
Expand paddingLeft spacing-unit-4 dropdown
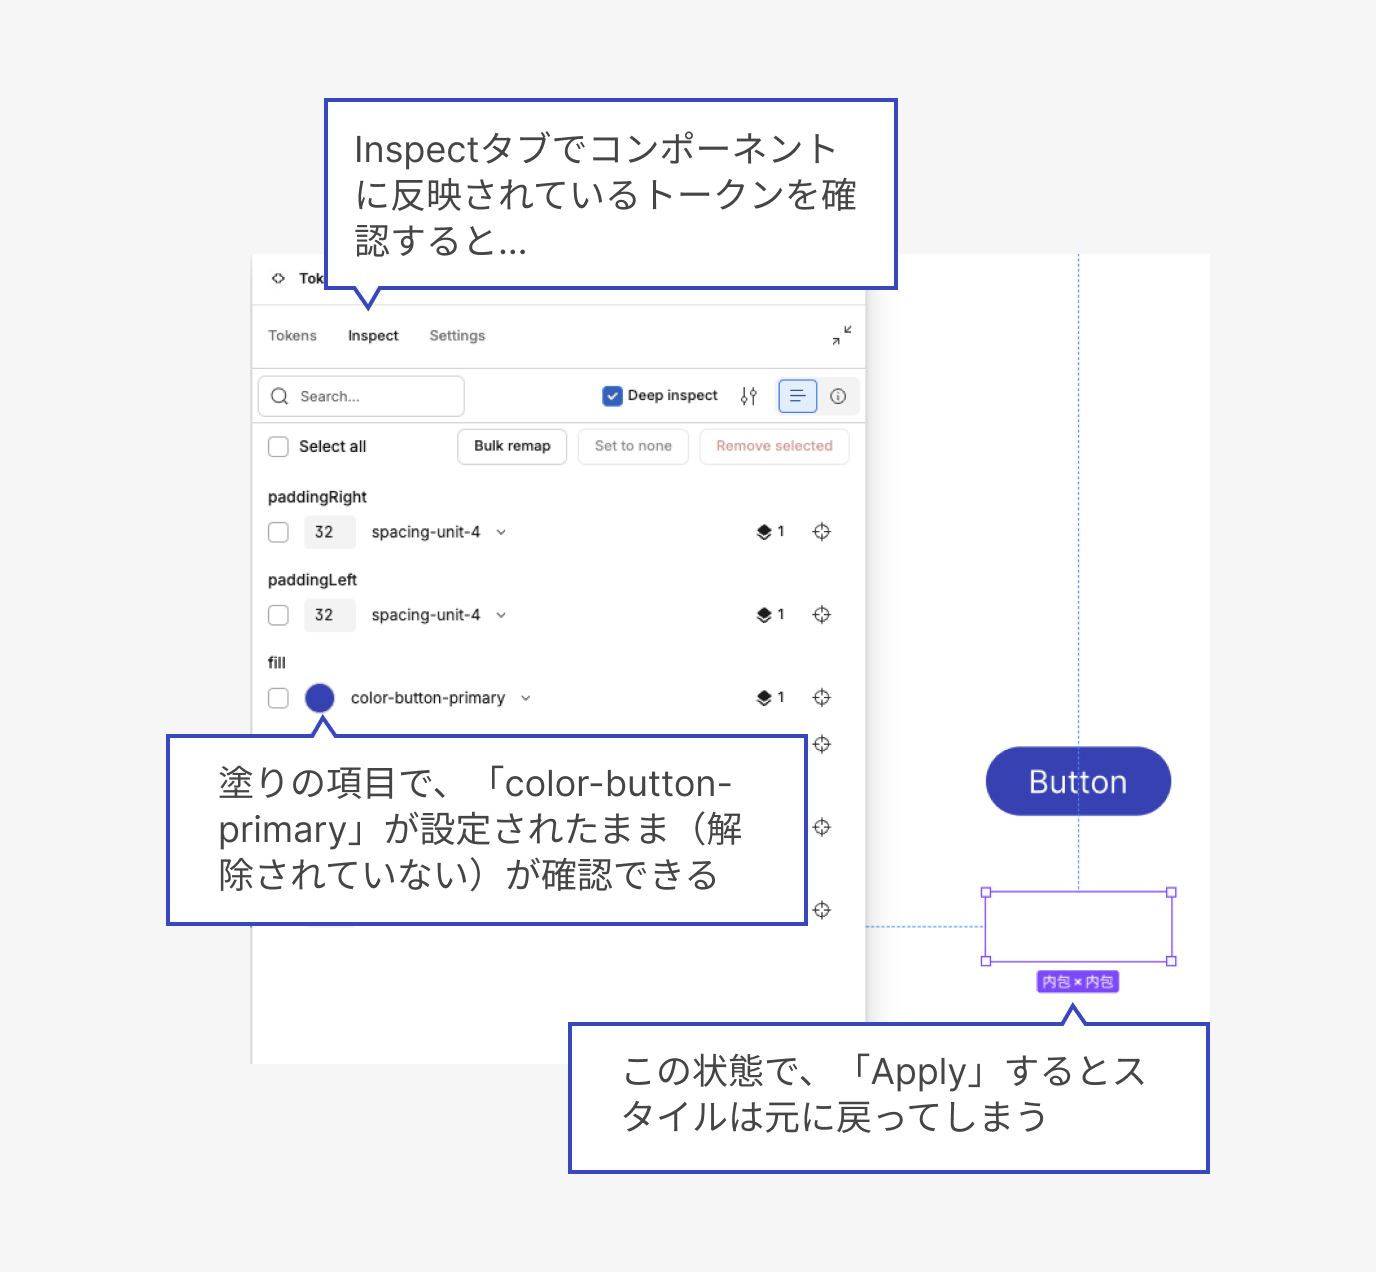pyautogui.click(x=501, y=615)
